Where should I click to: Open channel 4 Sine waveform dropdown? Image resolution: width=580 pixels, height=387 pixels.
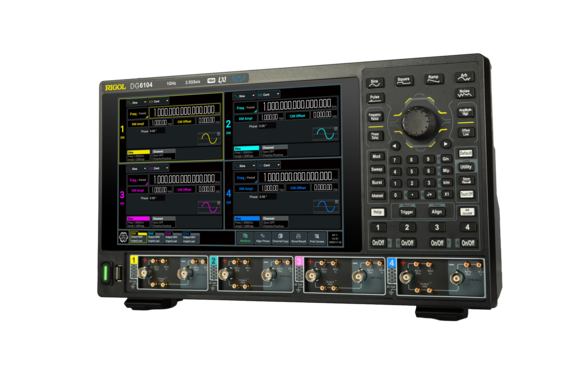245,166
